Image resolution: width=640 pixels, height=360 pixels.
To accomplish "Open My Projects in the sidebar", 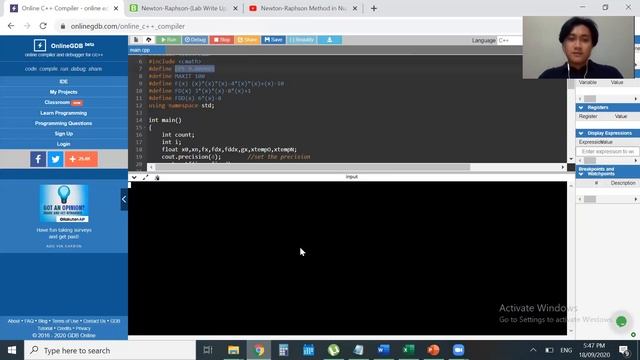I will [x=64, y=92].
